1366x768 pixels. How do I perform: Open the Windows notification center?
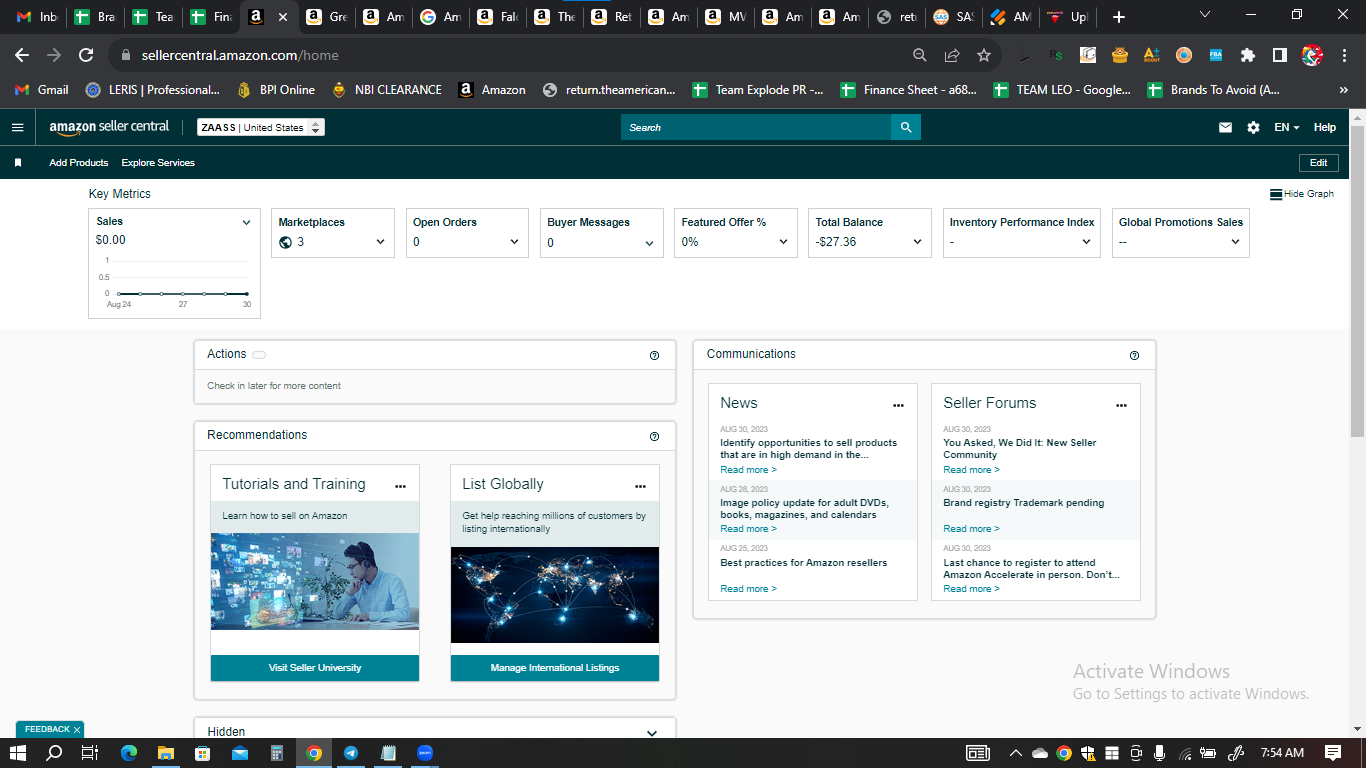[1333, 753]
